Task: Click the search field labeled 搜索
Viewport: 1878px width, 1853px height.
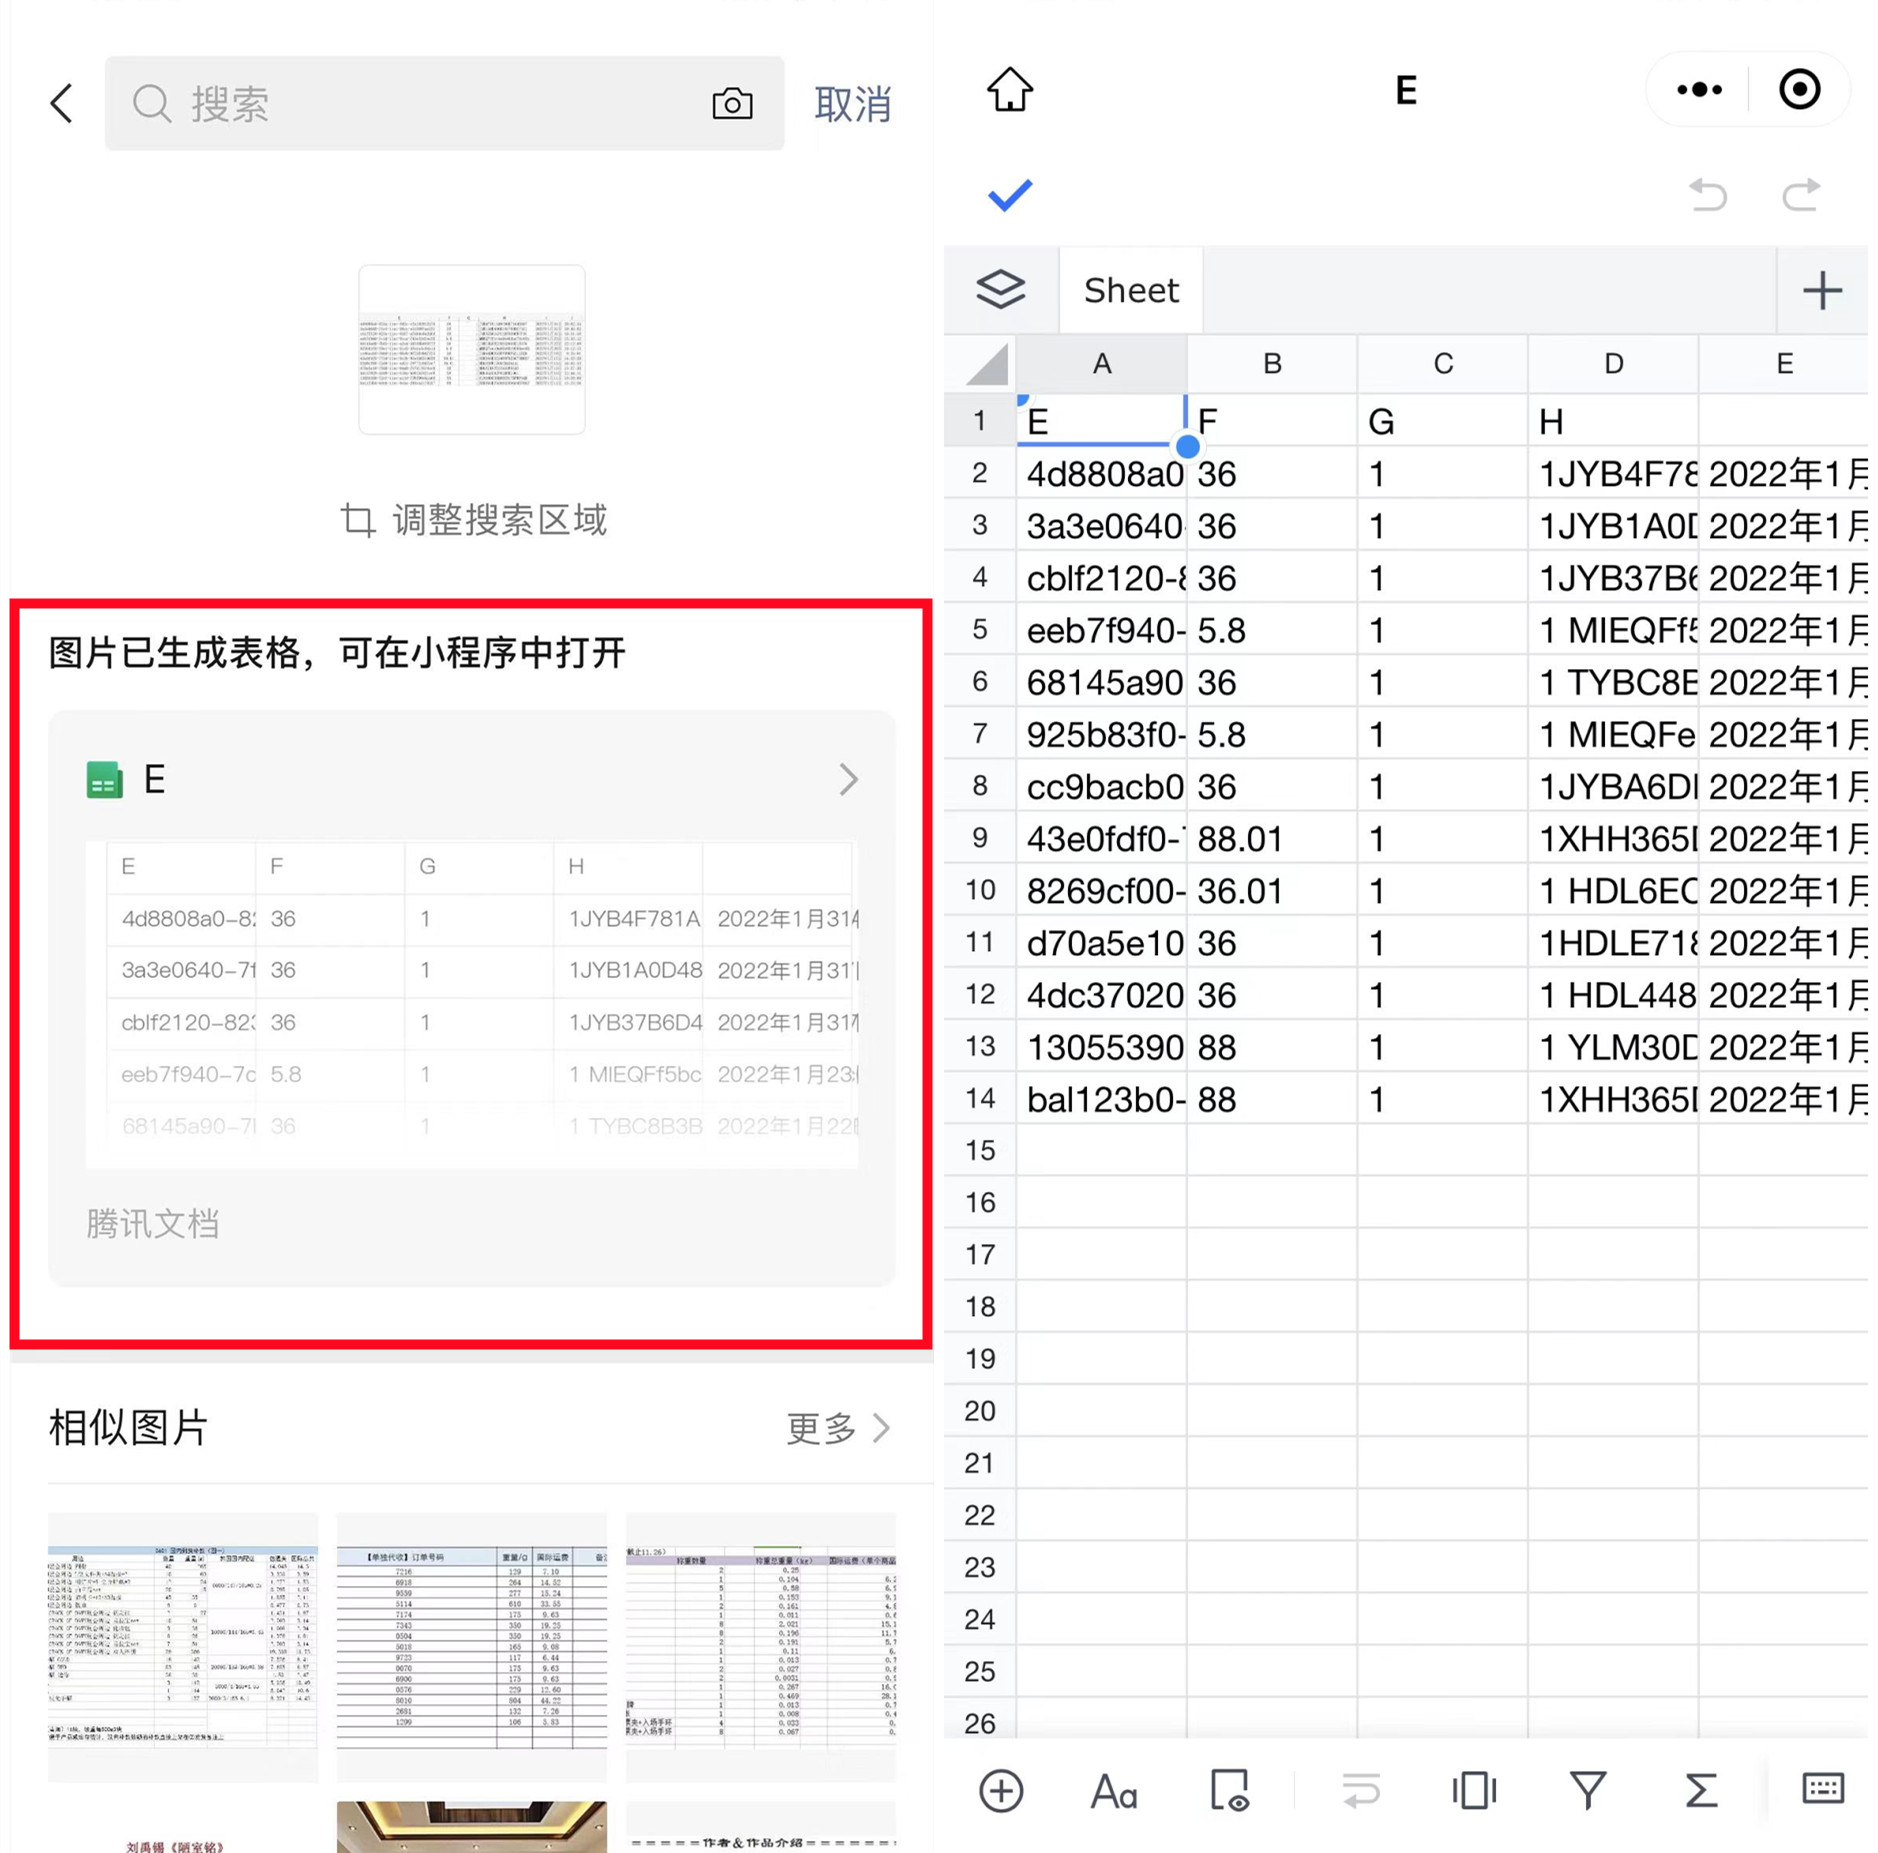Action: tap(444, 103)
